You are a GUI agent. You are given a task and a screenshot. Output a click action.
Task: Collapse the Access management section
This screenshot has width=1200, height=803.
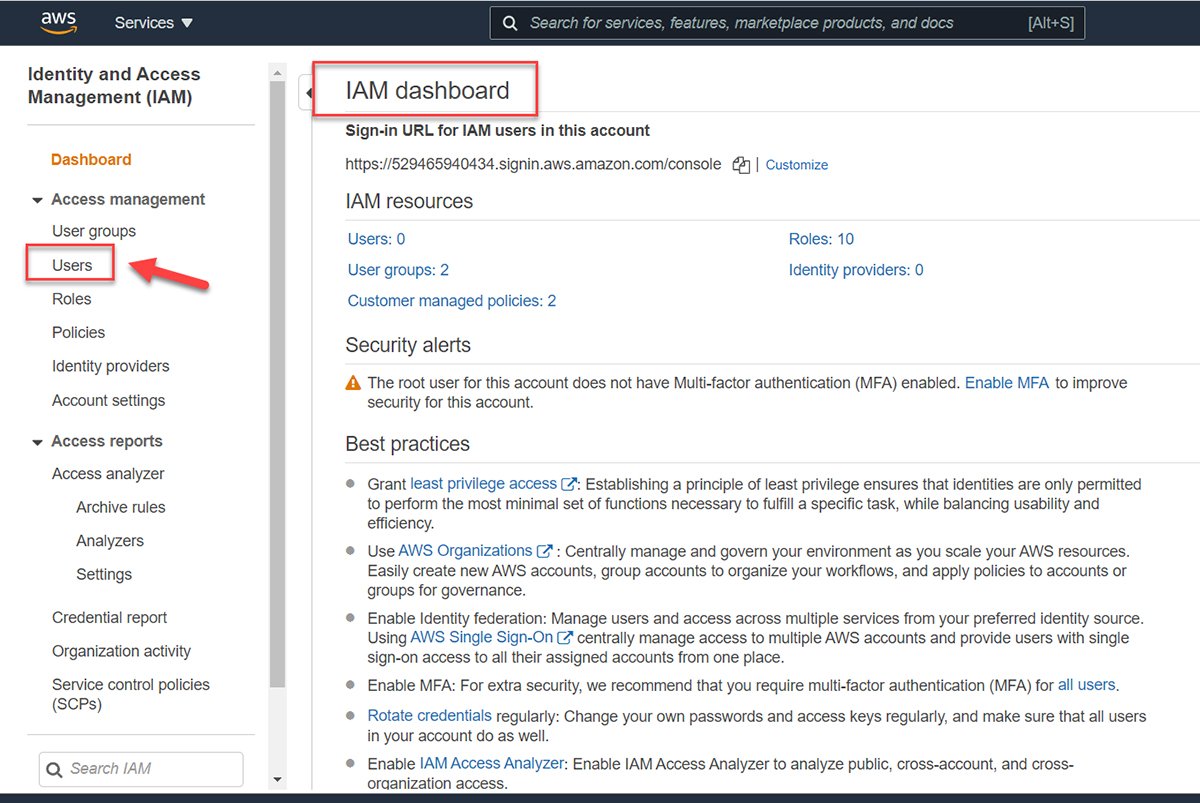[x=37, y=199]
